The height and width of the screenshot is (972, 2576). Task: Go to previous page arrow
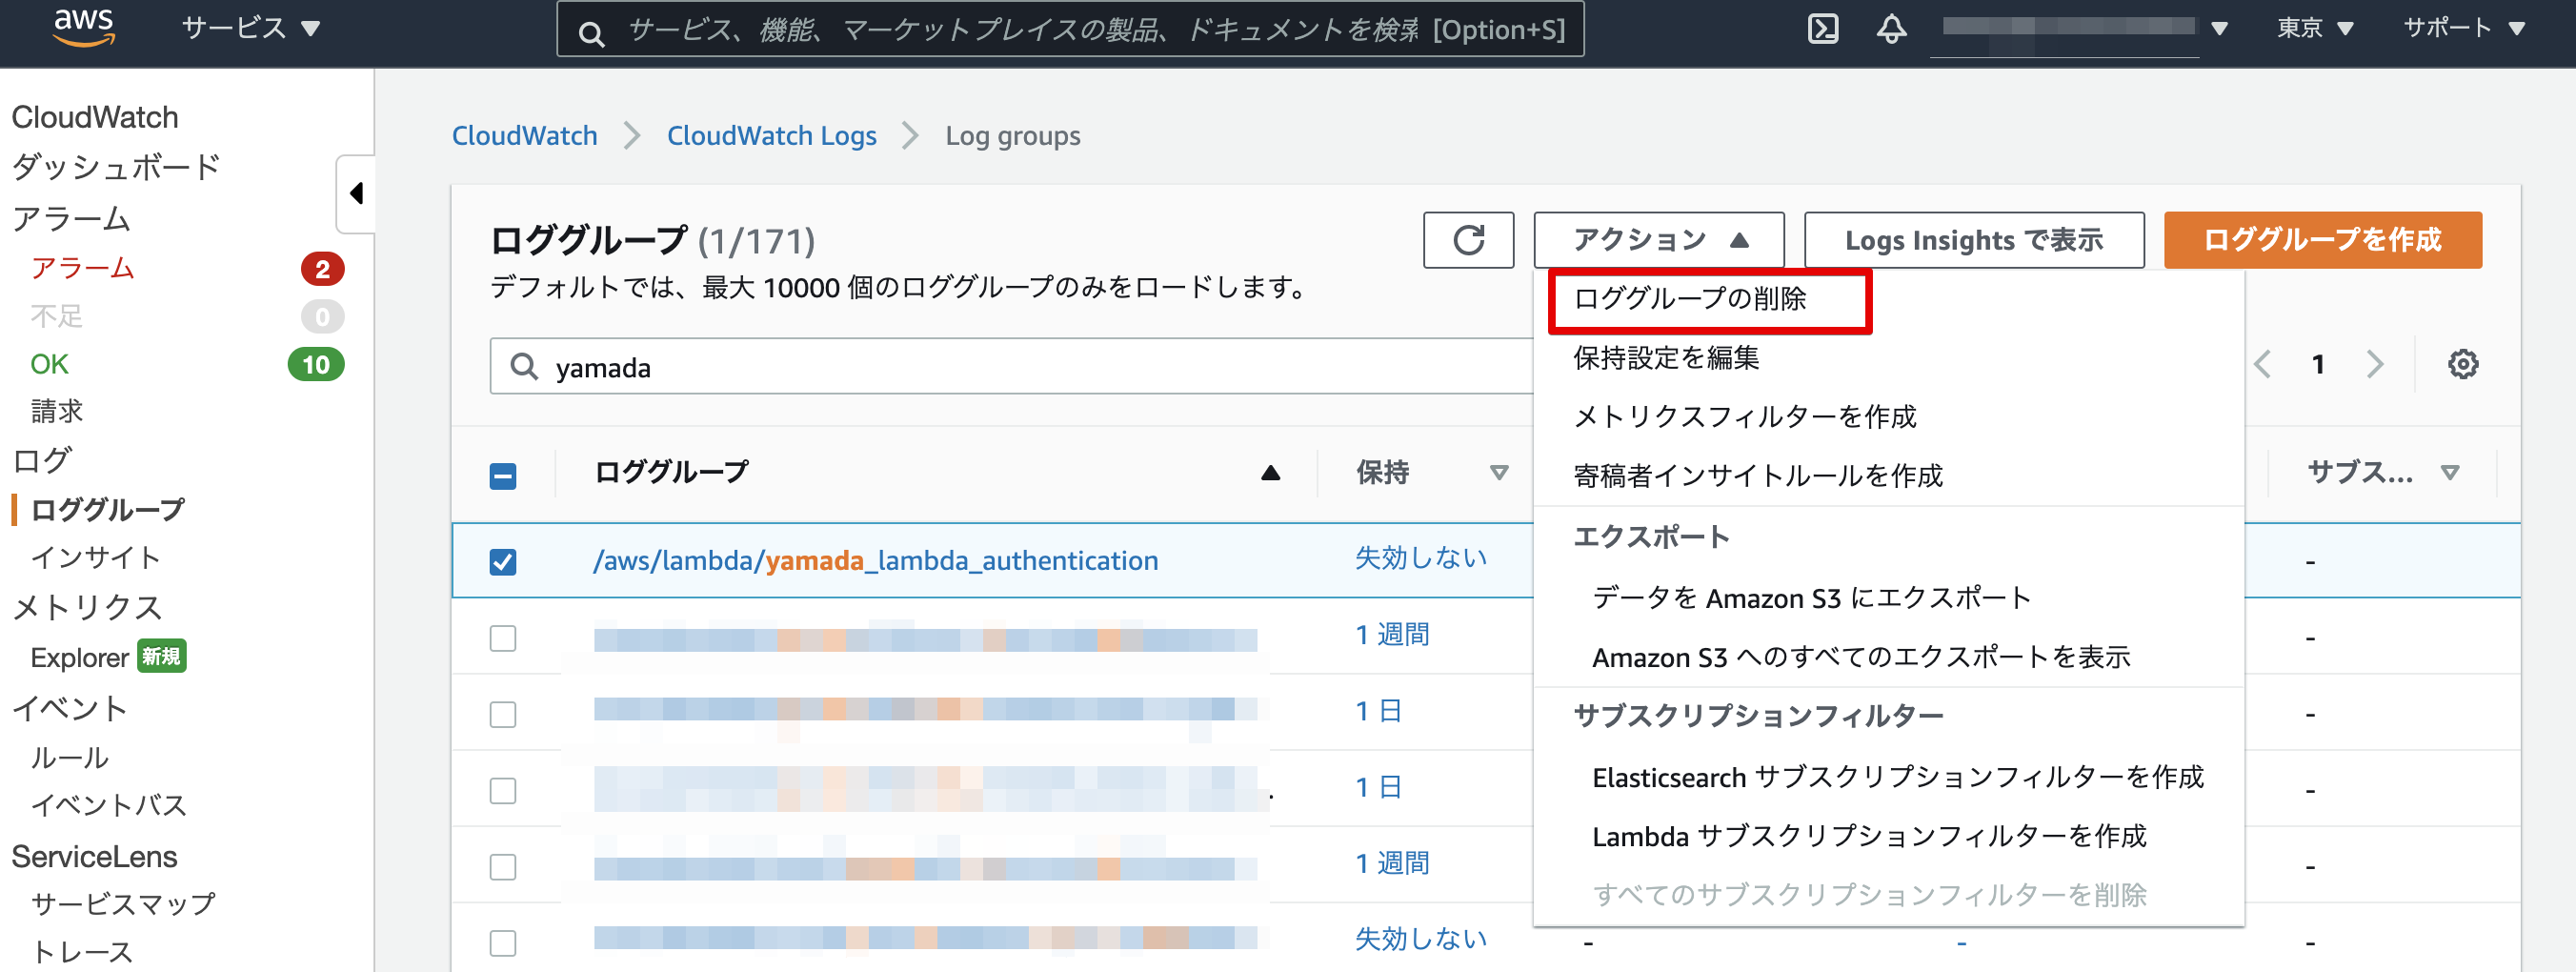click(x=2262, y=364)
